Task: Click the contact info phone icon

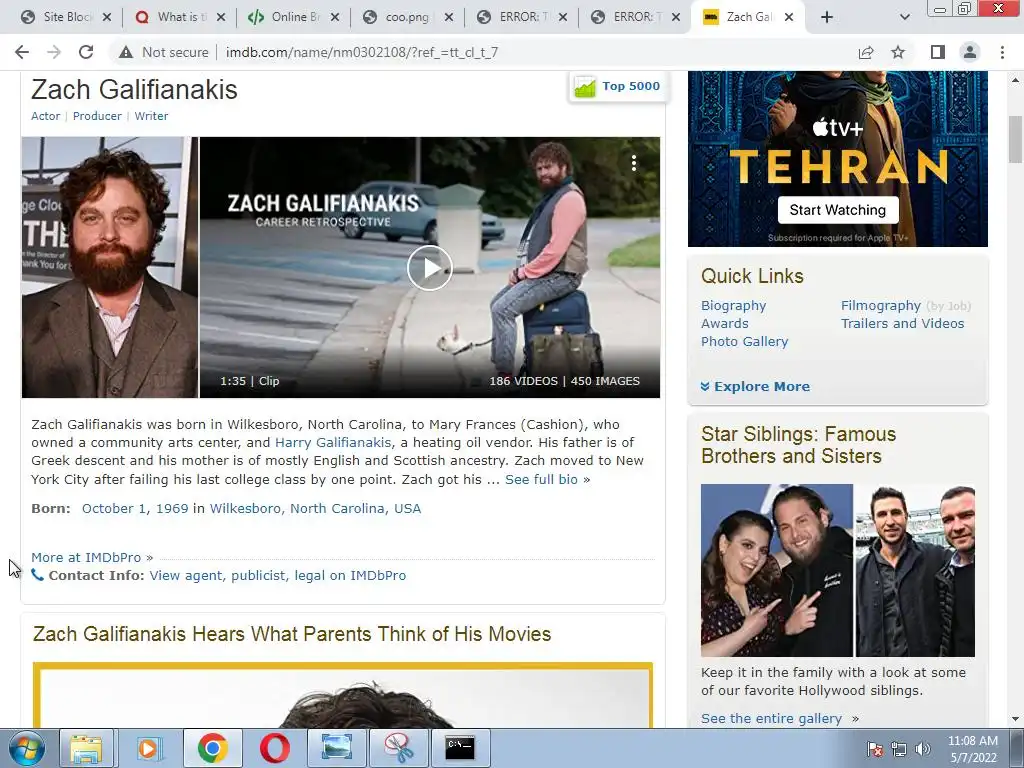Action: (38, 575)
